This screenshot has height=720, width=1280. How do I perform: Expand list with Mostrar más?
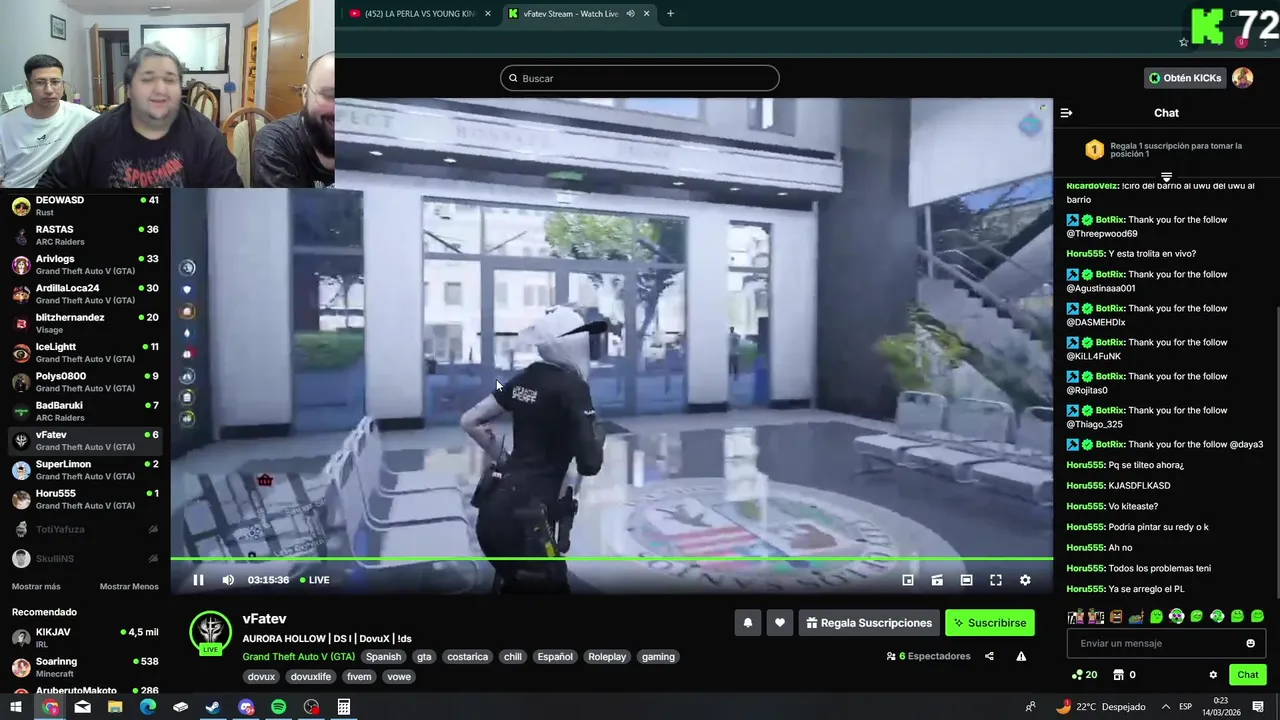pyautogui.click(x=36, y=587)
